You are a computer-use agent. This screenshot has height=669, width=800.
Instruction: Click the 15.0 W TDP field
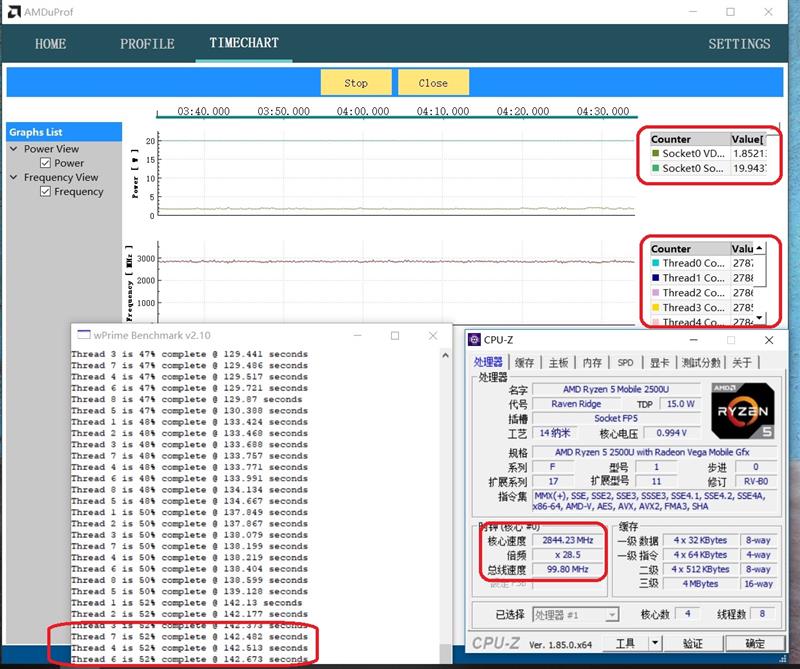pos(680,404)
